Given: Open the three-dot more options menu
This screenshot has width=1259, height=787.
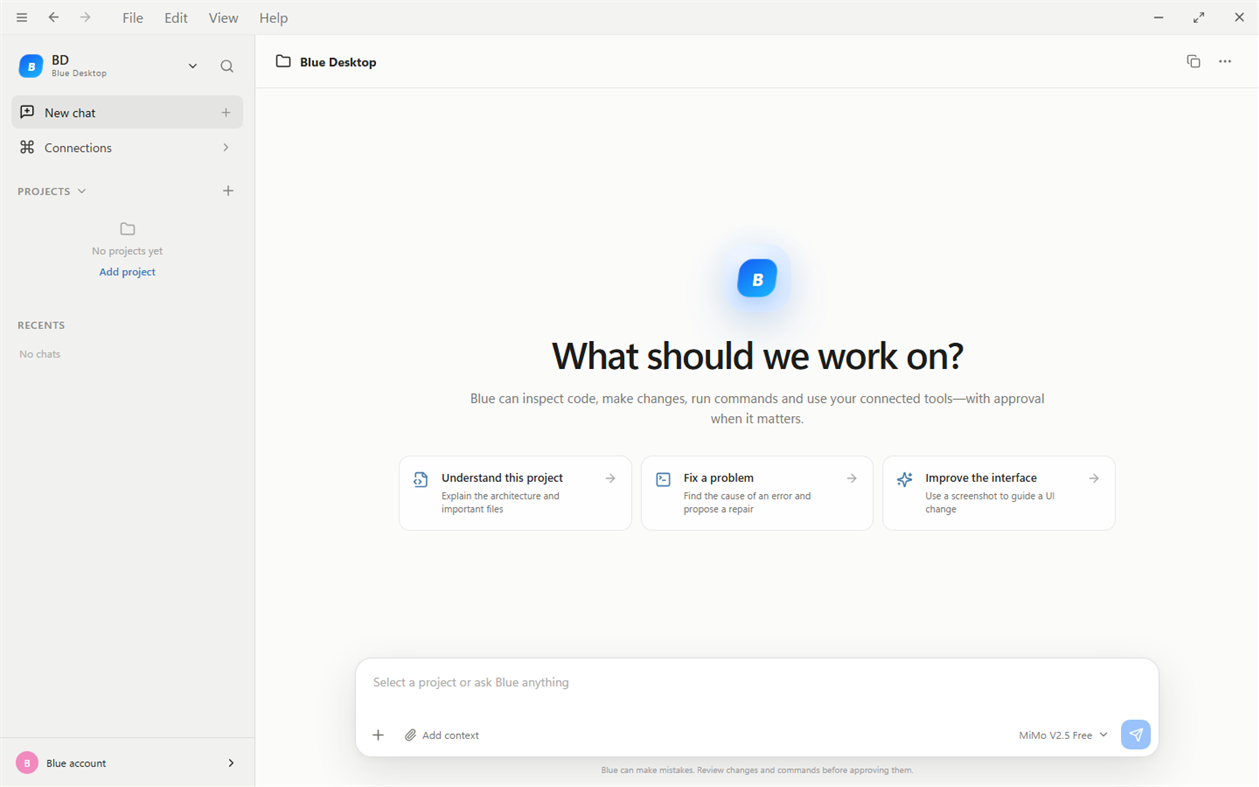Looking at the screenshot, I should point(1225,61).
